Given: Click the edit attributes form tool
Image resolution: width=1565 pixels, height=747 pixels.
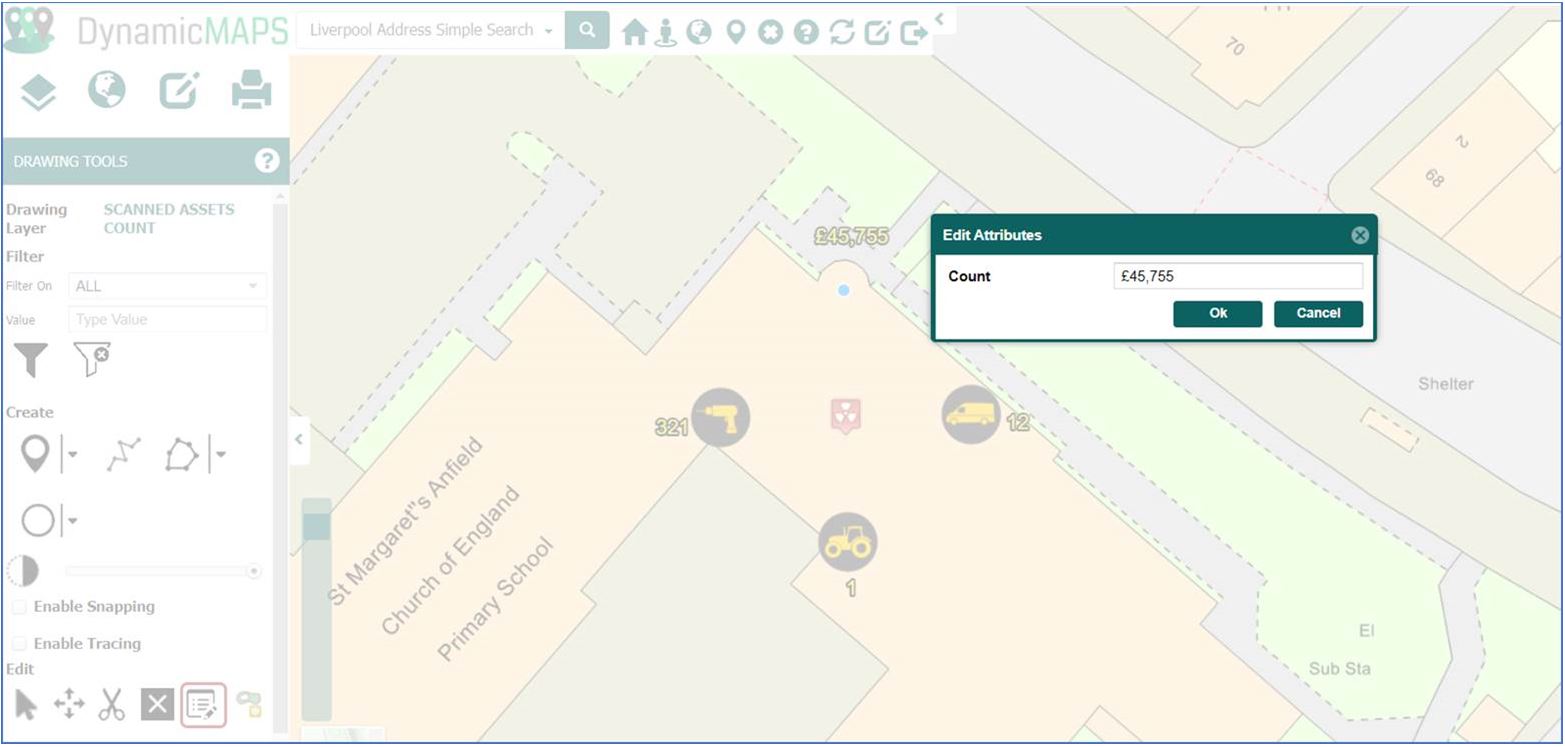Looking at the screenshot, I should point(203,705).
